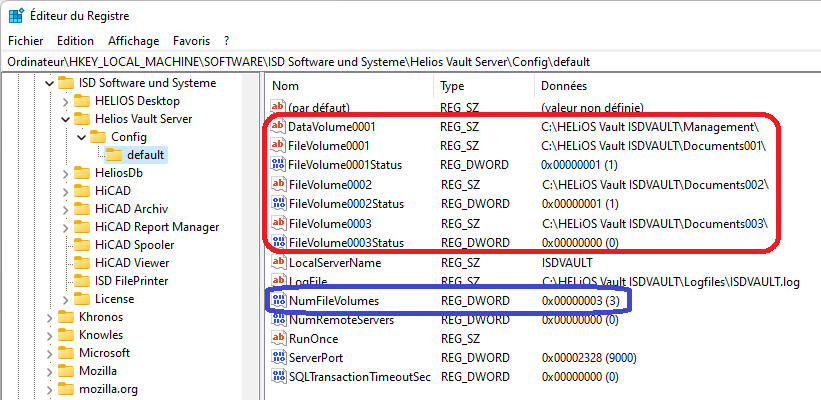821x400 pixels.
Task: Click the Registry Editor app icon in title bar
Action: pyautogui.click(x=17, y=16)
